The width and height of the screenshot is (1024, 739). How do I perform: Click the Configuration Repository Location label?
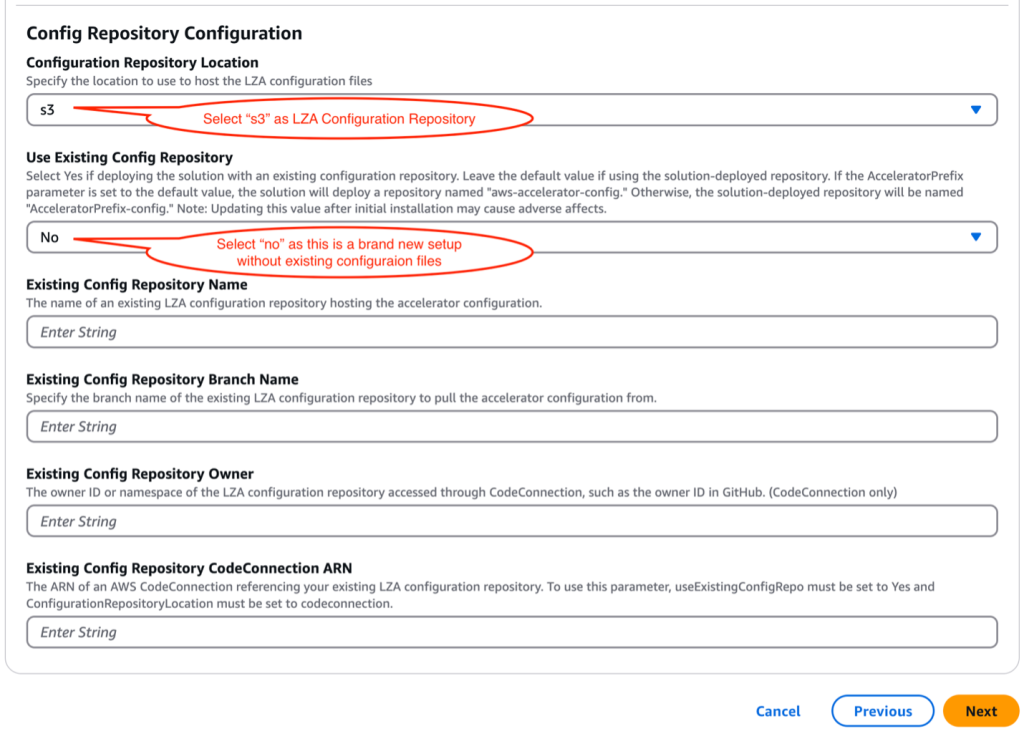(x=143, y=62)
